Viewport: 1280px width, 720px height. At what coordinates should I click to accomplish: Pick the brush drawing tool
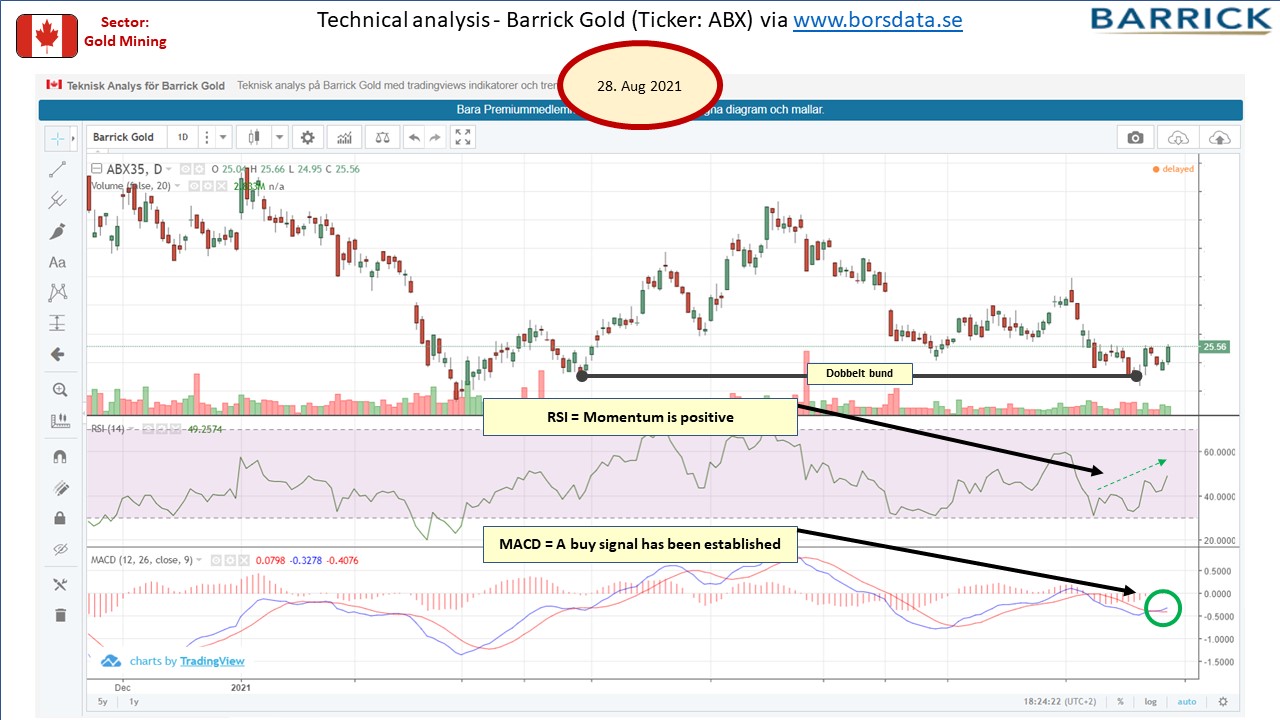57,231
